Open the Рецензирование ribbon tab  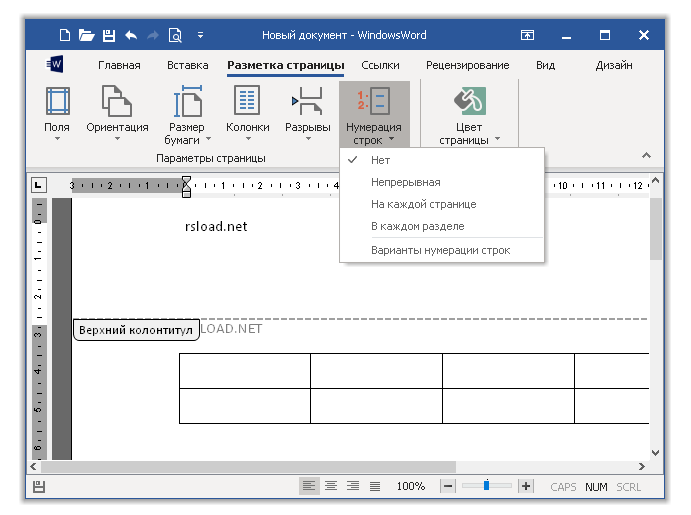click(467, 66)
